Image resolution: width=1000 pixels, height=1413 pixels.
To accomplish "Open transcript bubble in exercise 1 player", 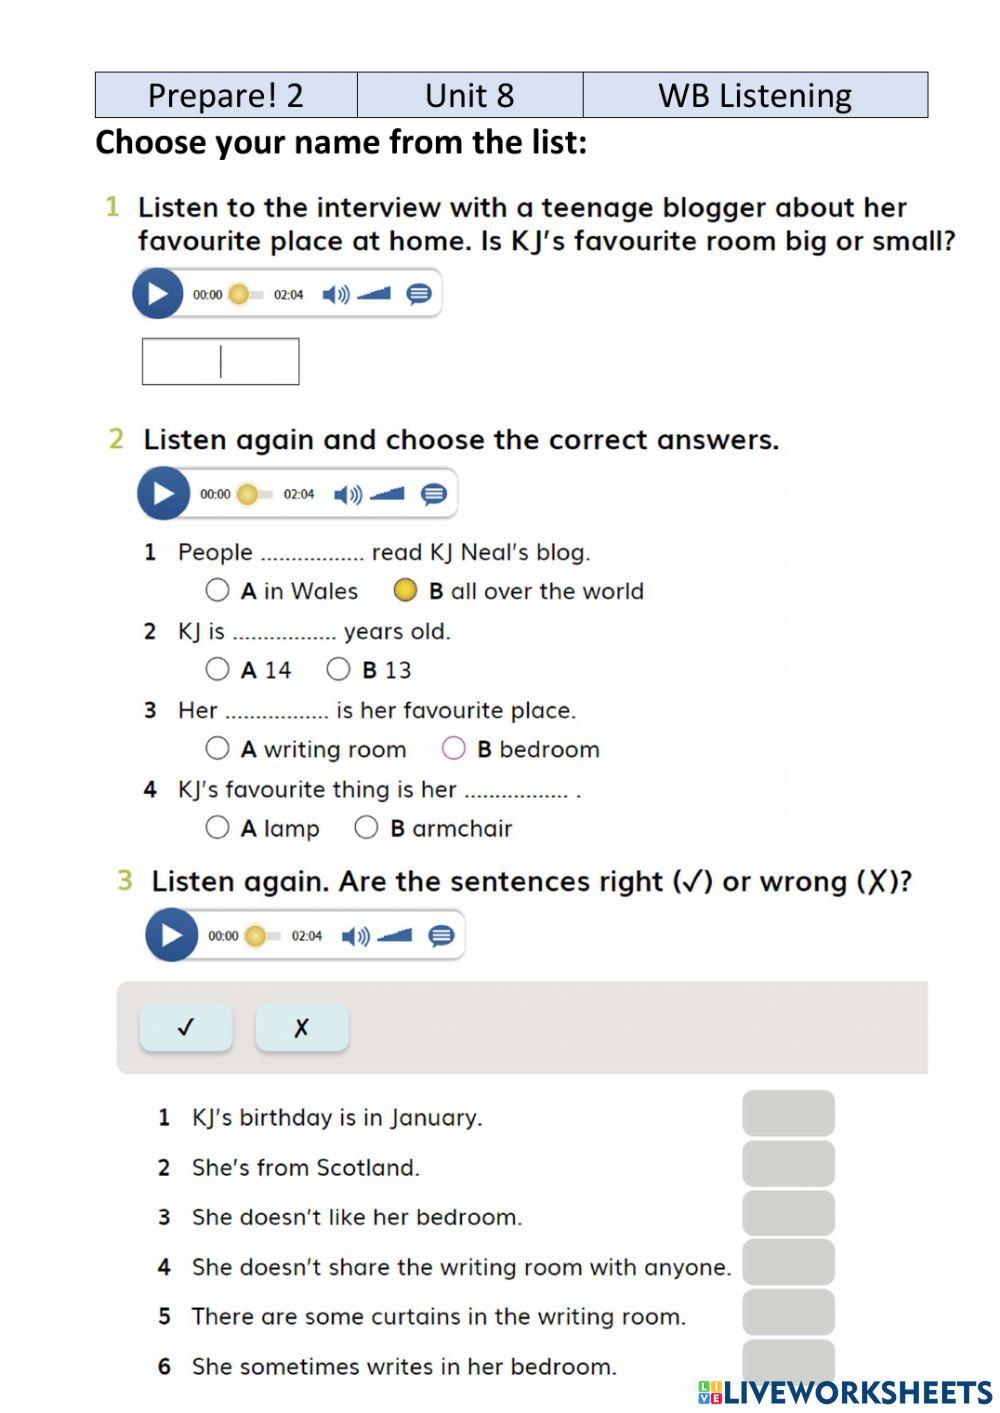I will coord(419,294).
